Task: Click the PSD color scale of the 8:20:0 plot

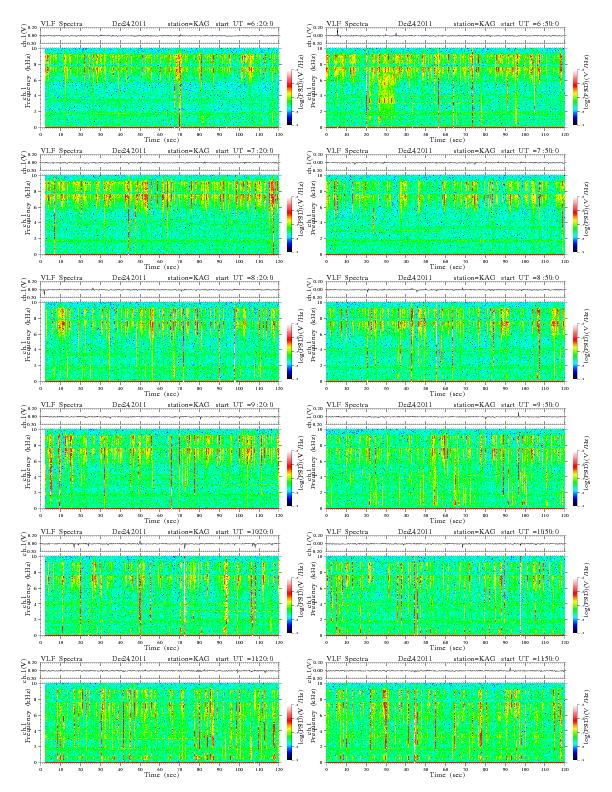Action: [x=289, y=352]
